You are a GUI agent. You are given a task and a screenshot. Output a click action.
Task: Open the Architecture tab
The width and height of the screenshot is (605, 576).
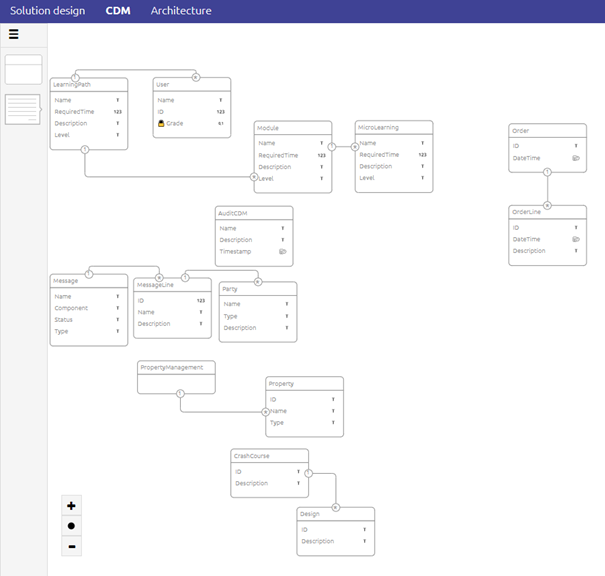(181, 11)
